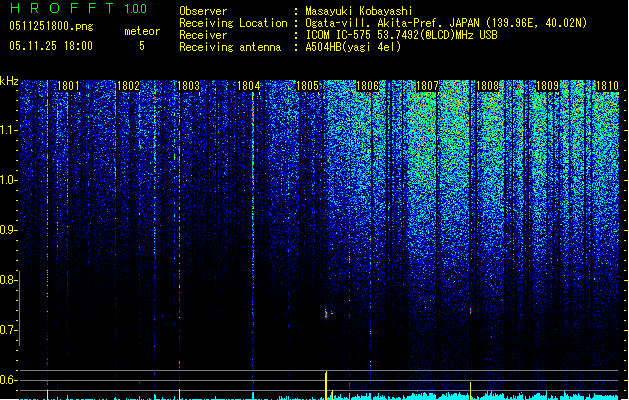Click the HROFFT 1.0.0 title text
This screenshot has height=400, width=629.
tap(79, 8)
